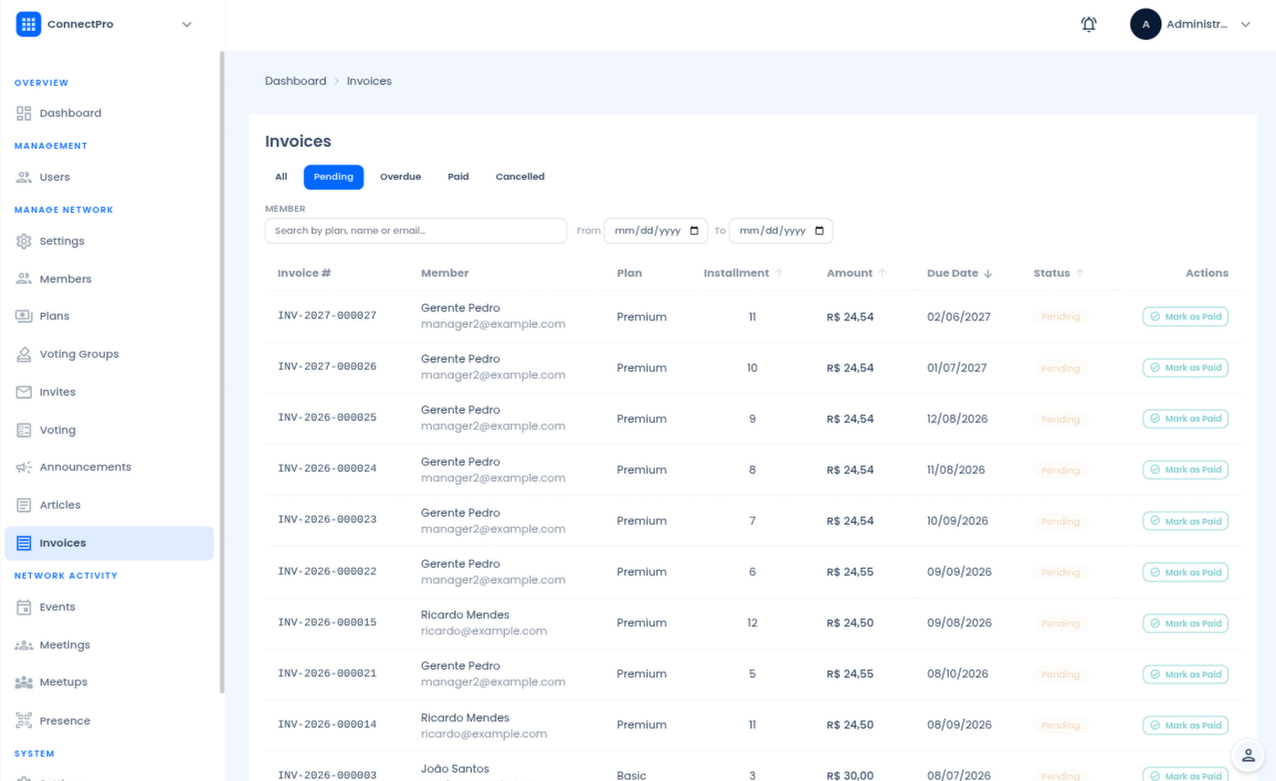Open Meetings in the sidebar
Screen dimensions: 1276x781
tap(110, 645)
